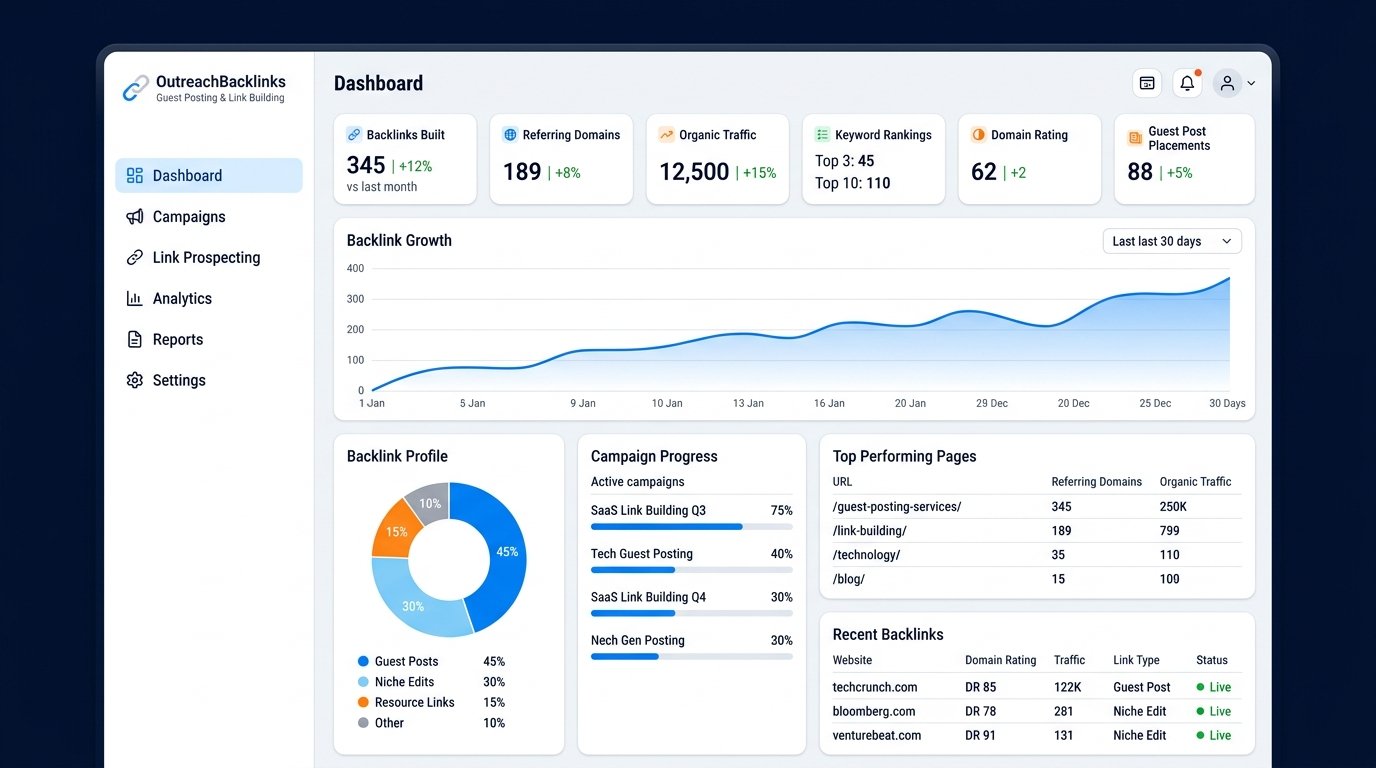This screenshot has width=1376, height=768.
Task: Open venturebeat.com backlink entry
Action: [x=877, y=736]
